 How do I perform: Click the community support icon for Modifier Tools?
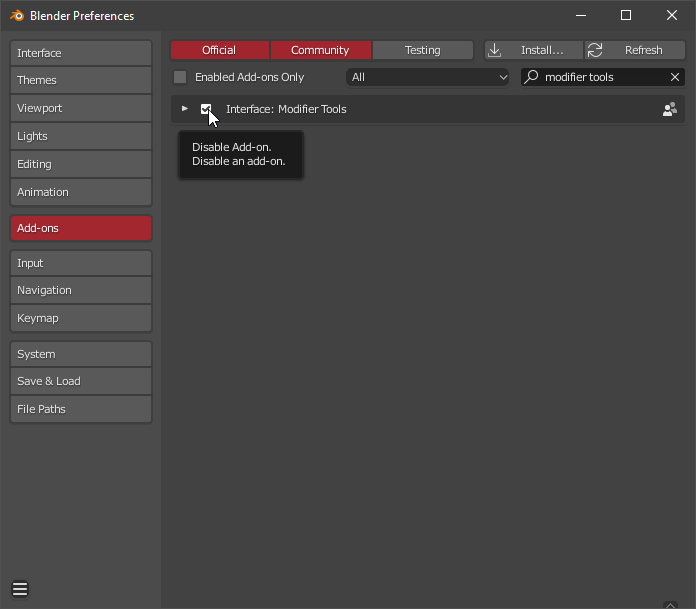point(669,109)
